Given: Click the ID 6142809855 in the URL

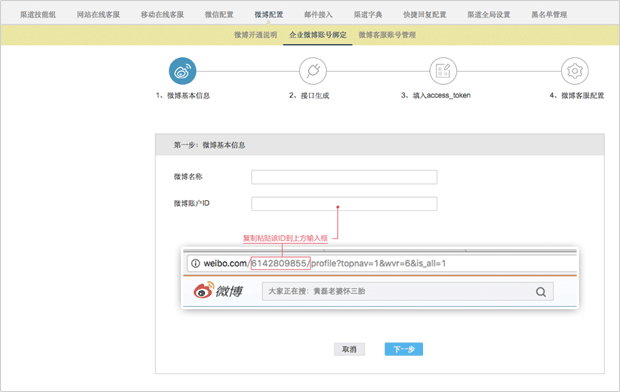Looking at the screenshot, I should pyautogui.click(x=280, y=263).
